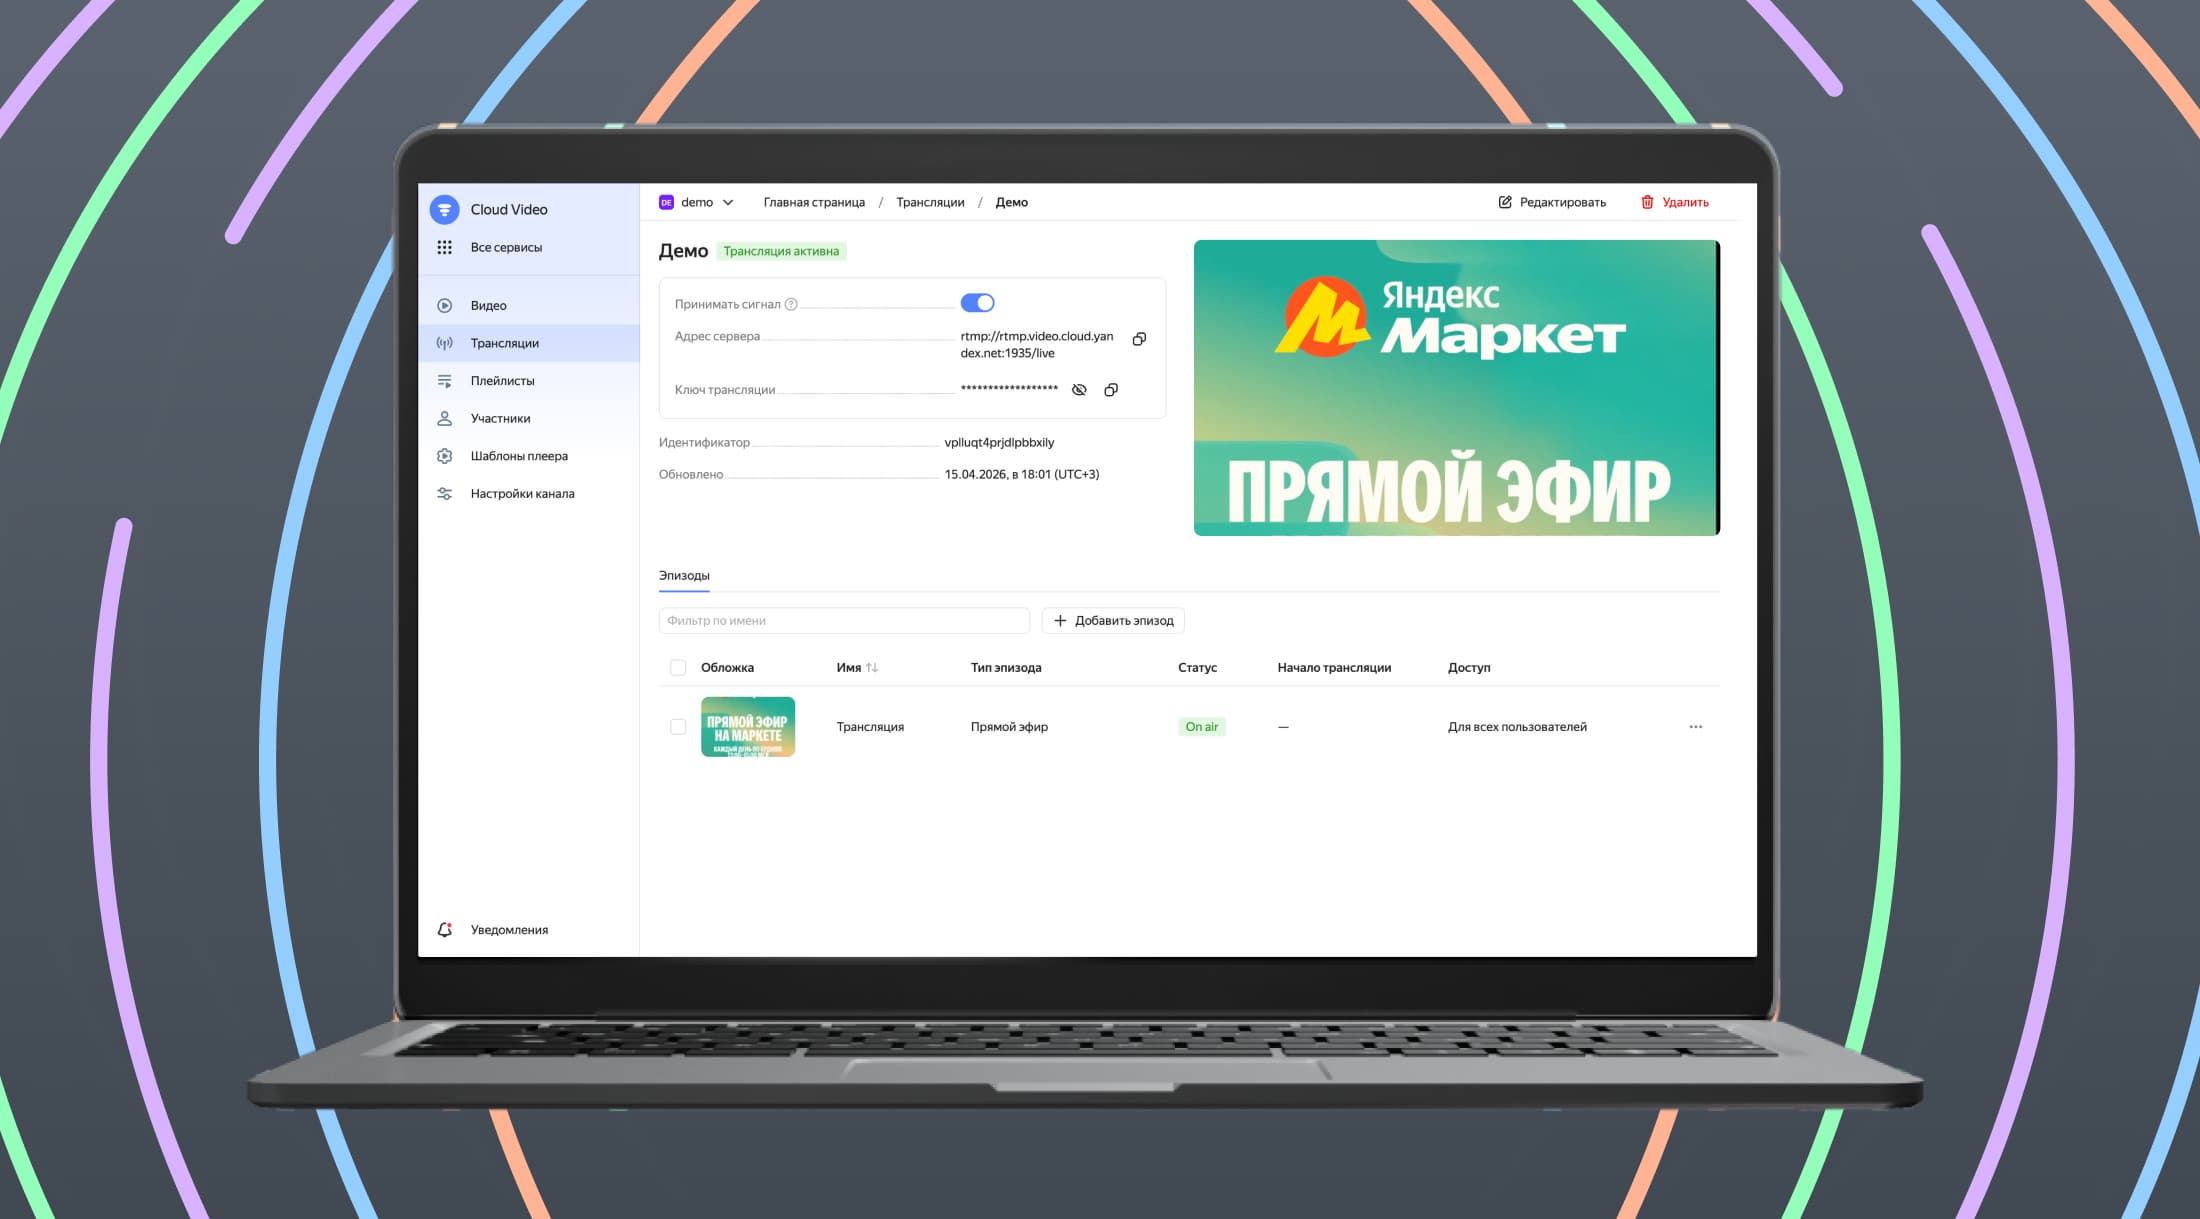Toggle the Принимать сигнал switch off
2200x1219 pixels.
tap(977, 303)
